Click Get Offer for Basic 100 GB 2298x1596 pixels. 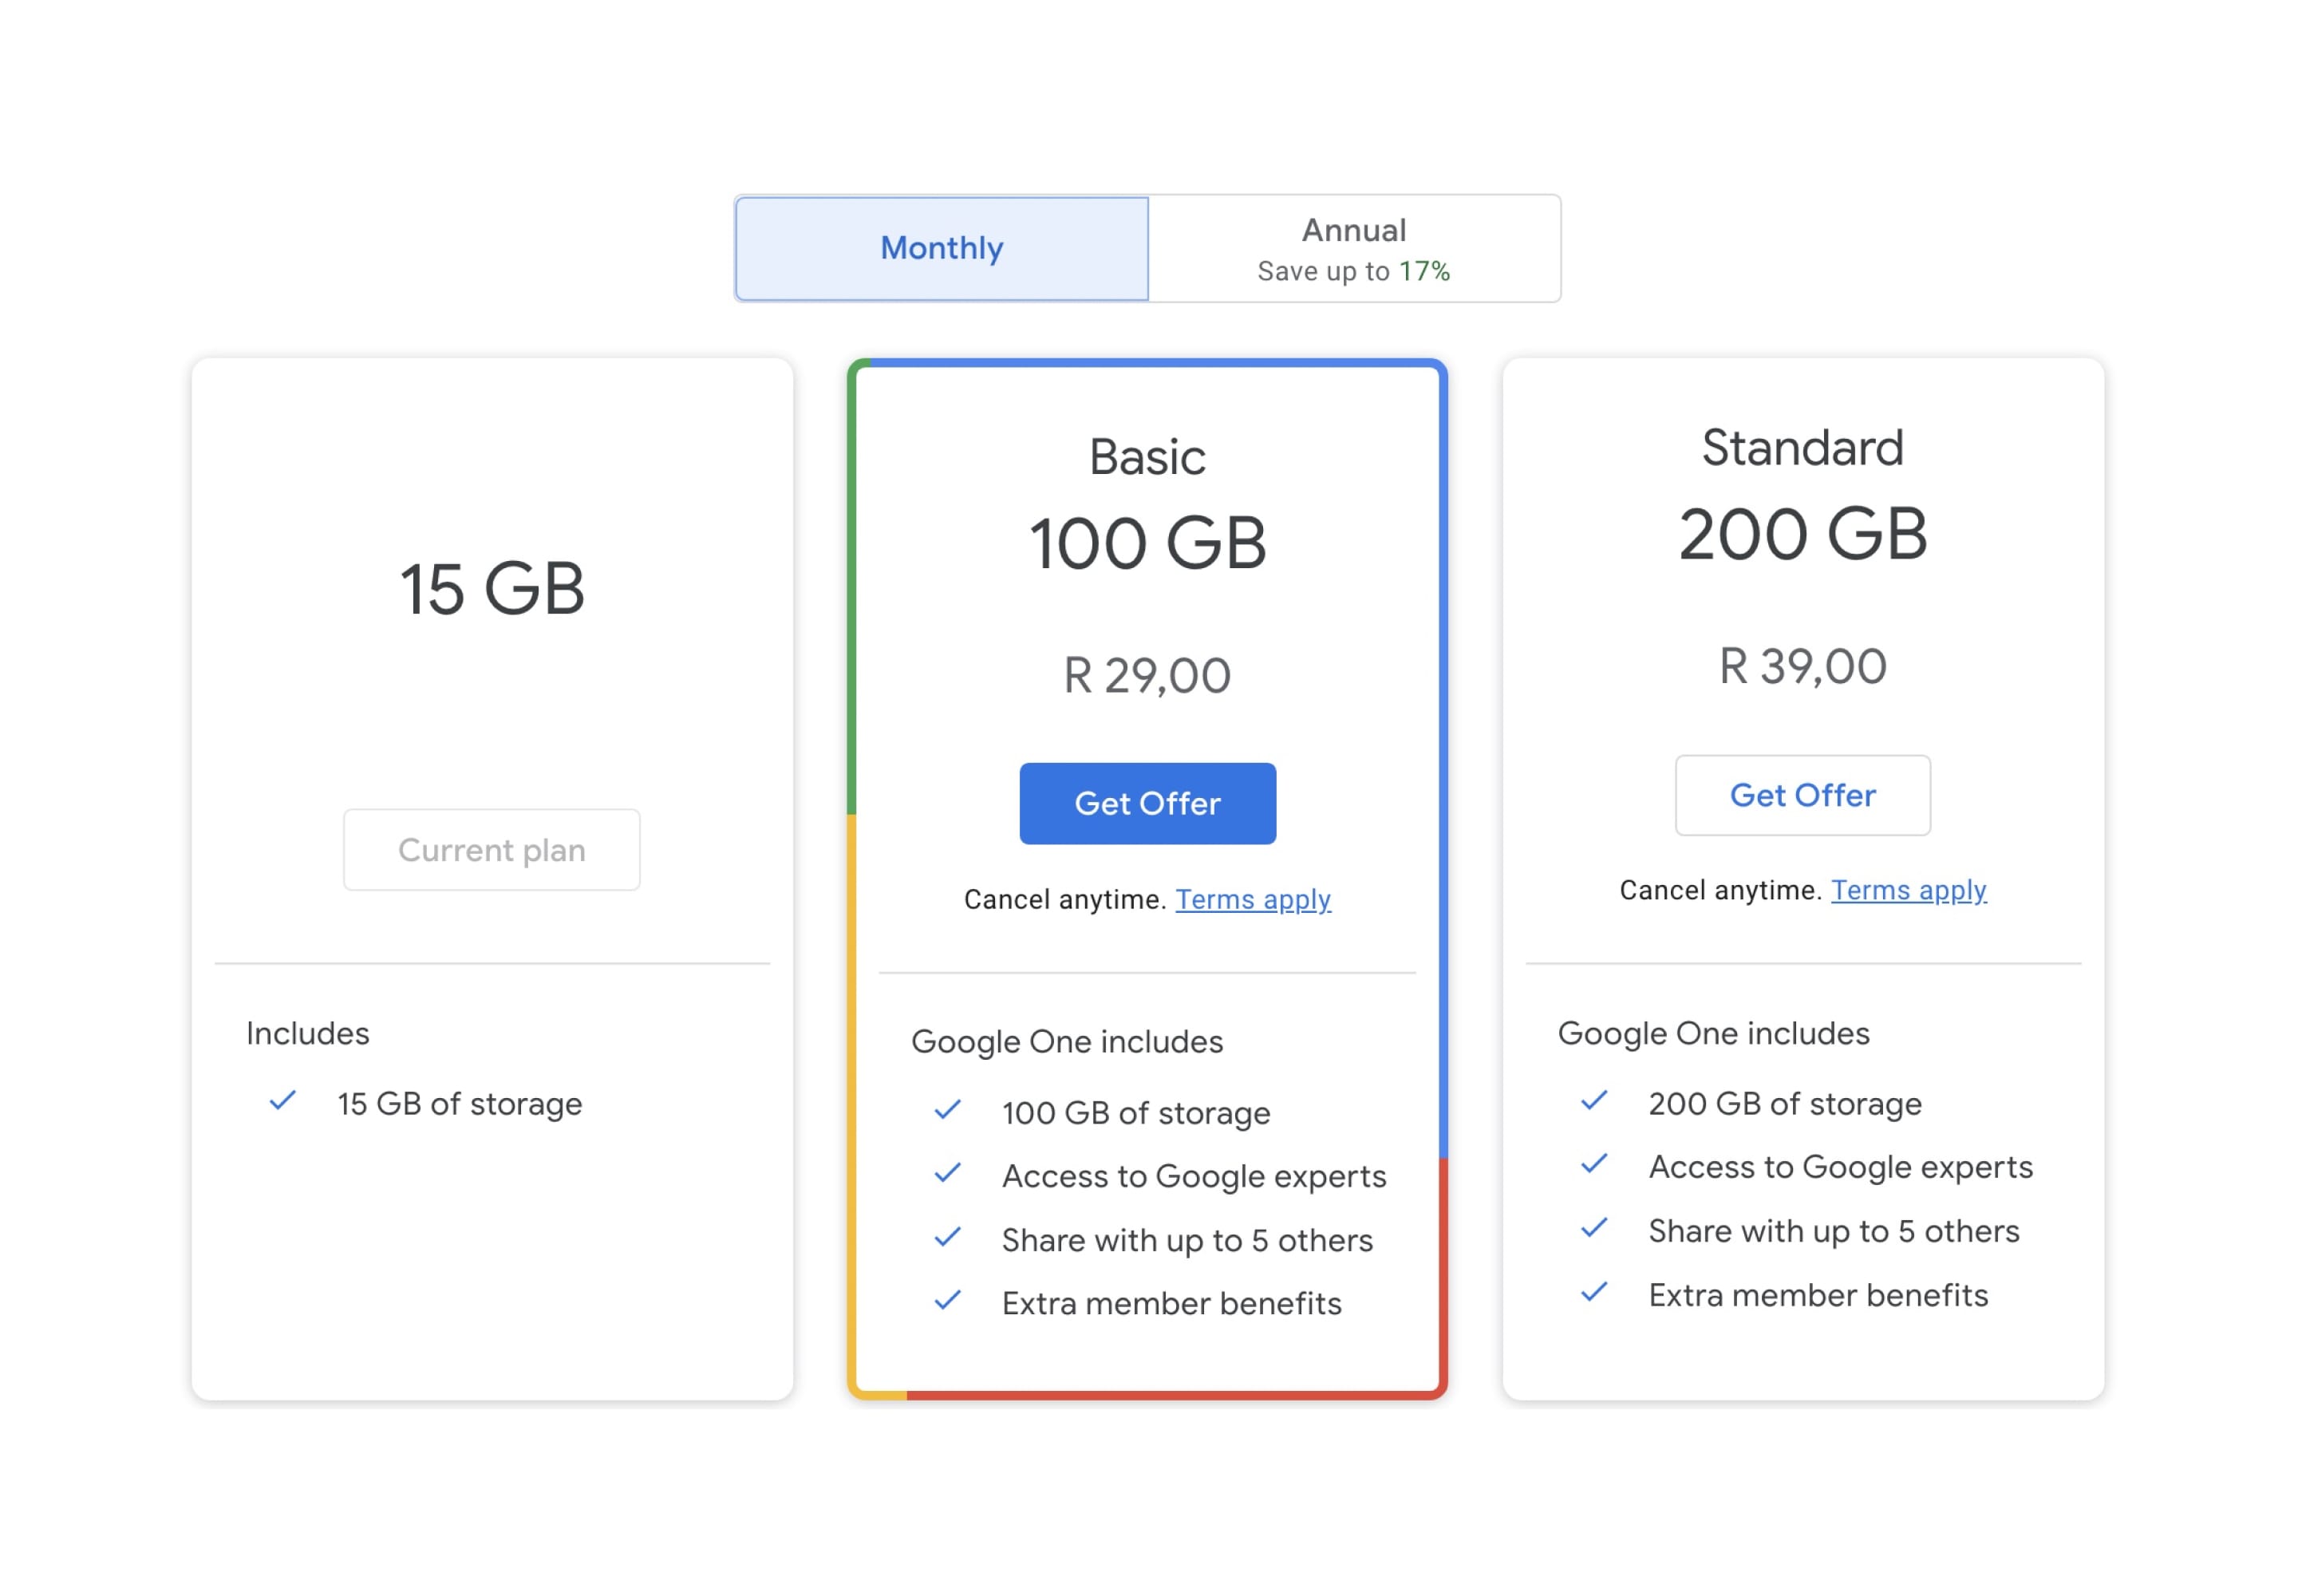pyautogui.click(x=1147, y=803)
